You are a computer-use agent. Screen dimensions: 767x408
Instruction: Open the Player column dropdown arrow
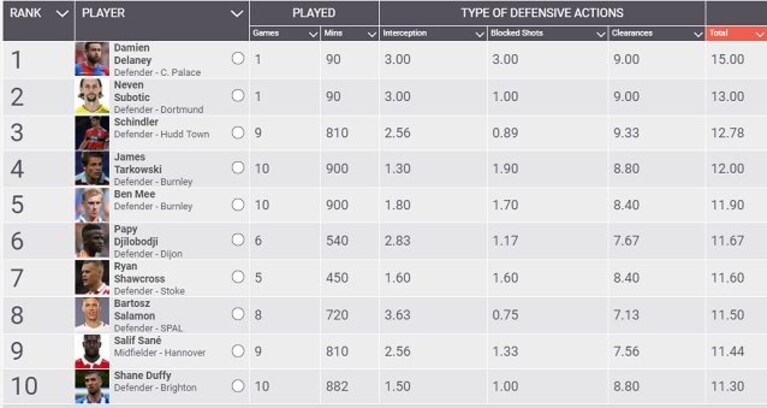[237, 13]
